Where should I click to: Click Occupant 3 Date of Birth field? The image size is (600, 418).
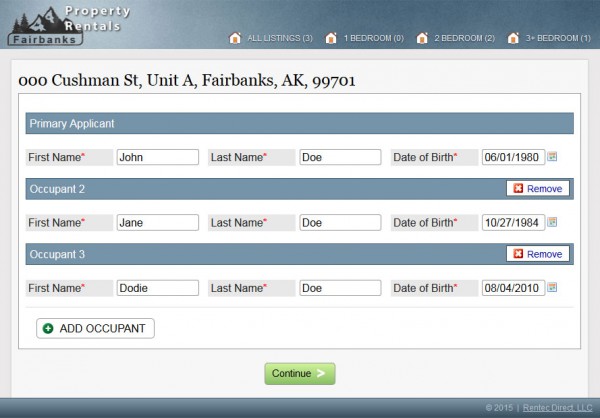(512, 288)
